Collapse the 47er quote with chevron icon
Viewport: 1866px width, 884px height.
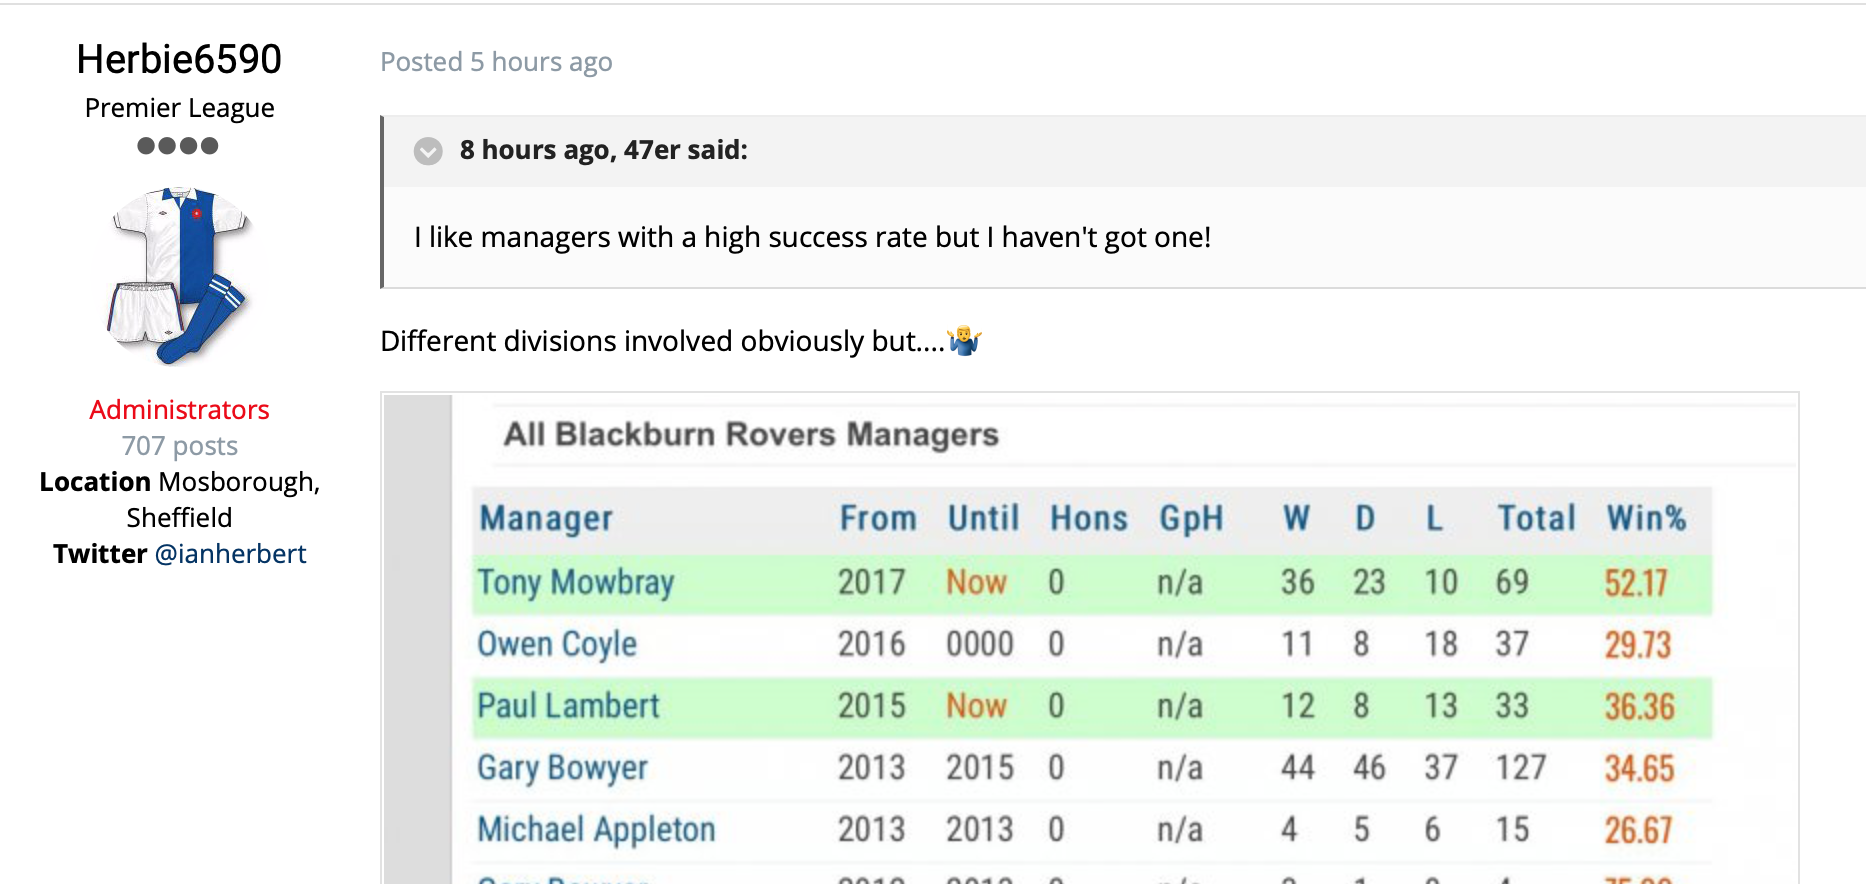[x=428, y=151]
